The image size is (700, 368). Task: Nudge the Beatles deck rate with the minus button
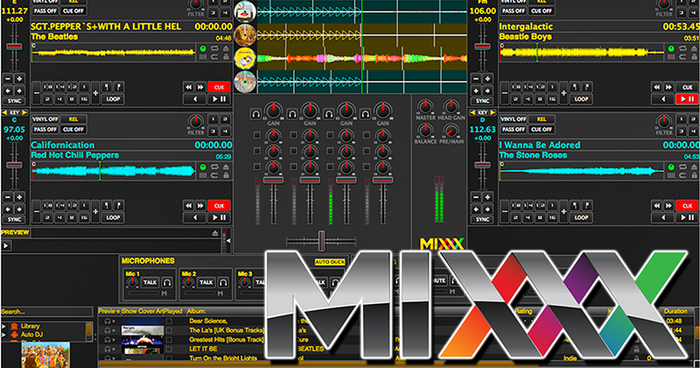[8, 79]
